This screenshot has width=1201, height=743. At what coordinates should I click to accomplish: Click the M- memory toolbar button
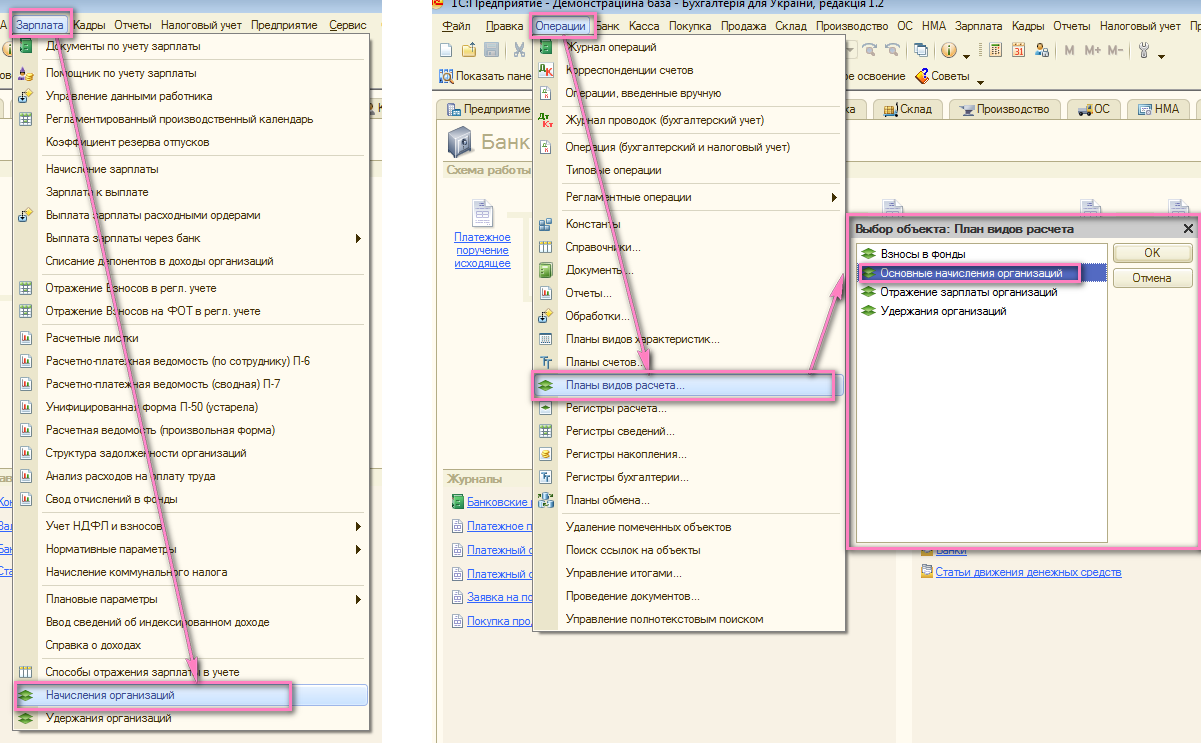pyautogui.click(x=1115, y=50)
